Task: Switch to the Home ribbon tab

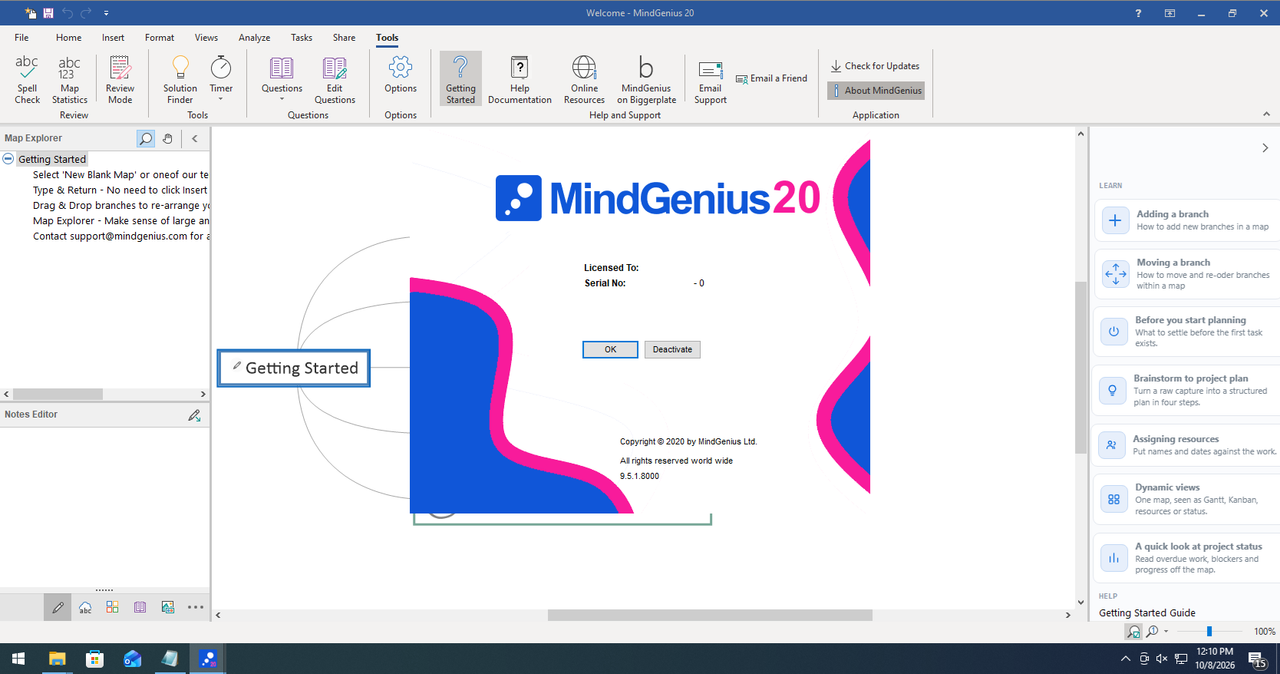Action: pyautogui.click(x=69, y=38)
